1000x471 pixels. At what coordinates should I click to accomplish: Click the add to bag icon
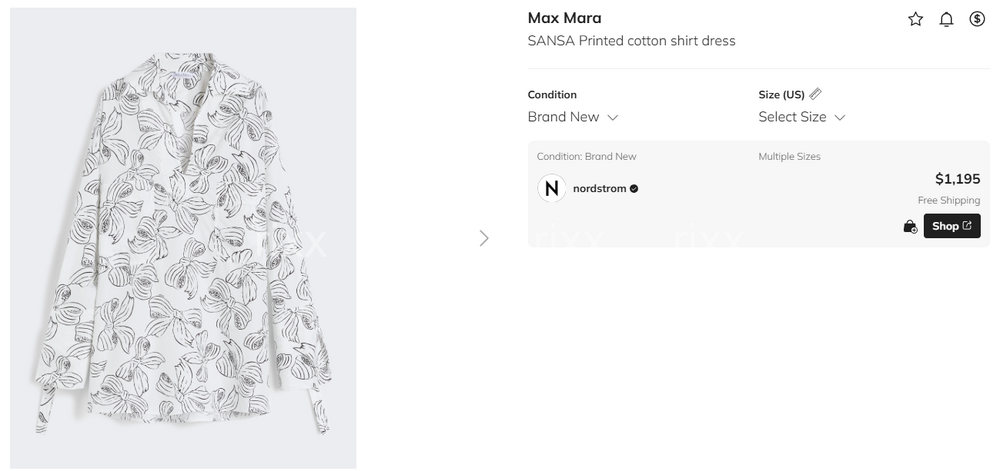coord(910,227)
